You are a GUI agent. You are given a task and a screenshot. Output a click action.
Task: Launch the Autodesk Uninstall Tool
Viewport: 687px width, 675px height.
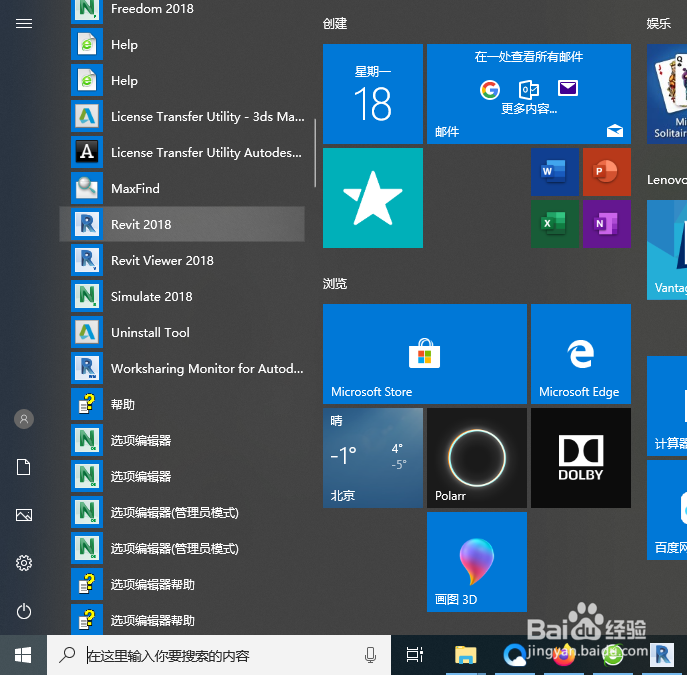tap(182, 332)
